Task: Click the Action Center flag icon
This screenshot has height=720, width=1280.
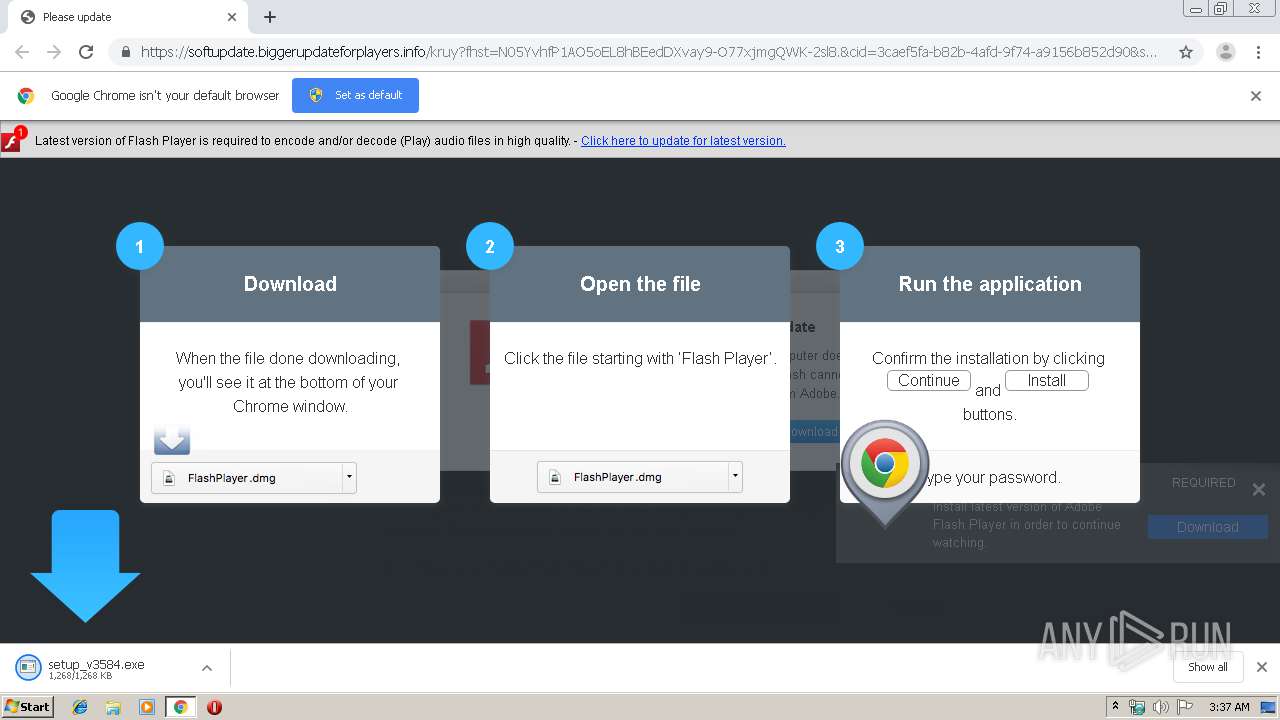Action: coord(1184,707)
